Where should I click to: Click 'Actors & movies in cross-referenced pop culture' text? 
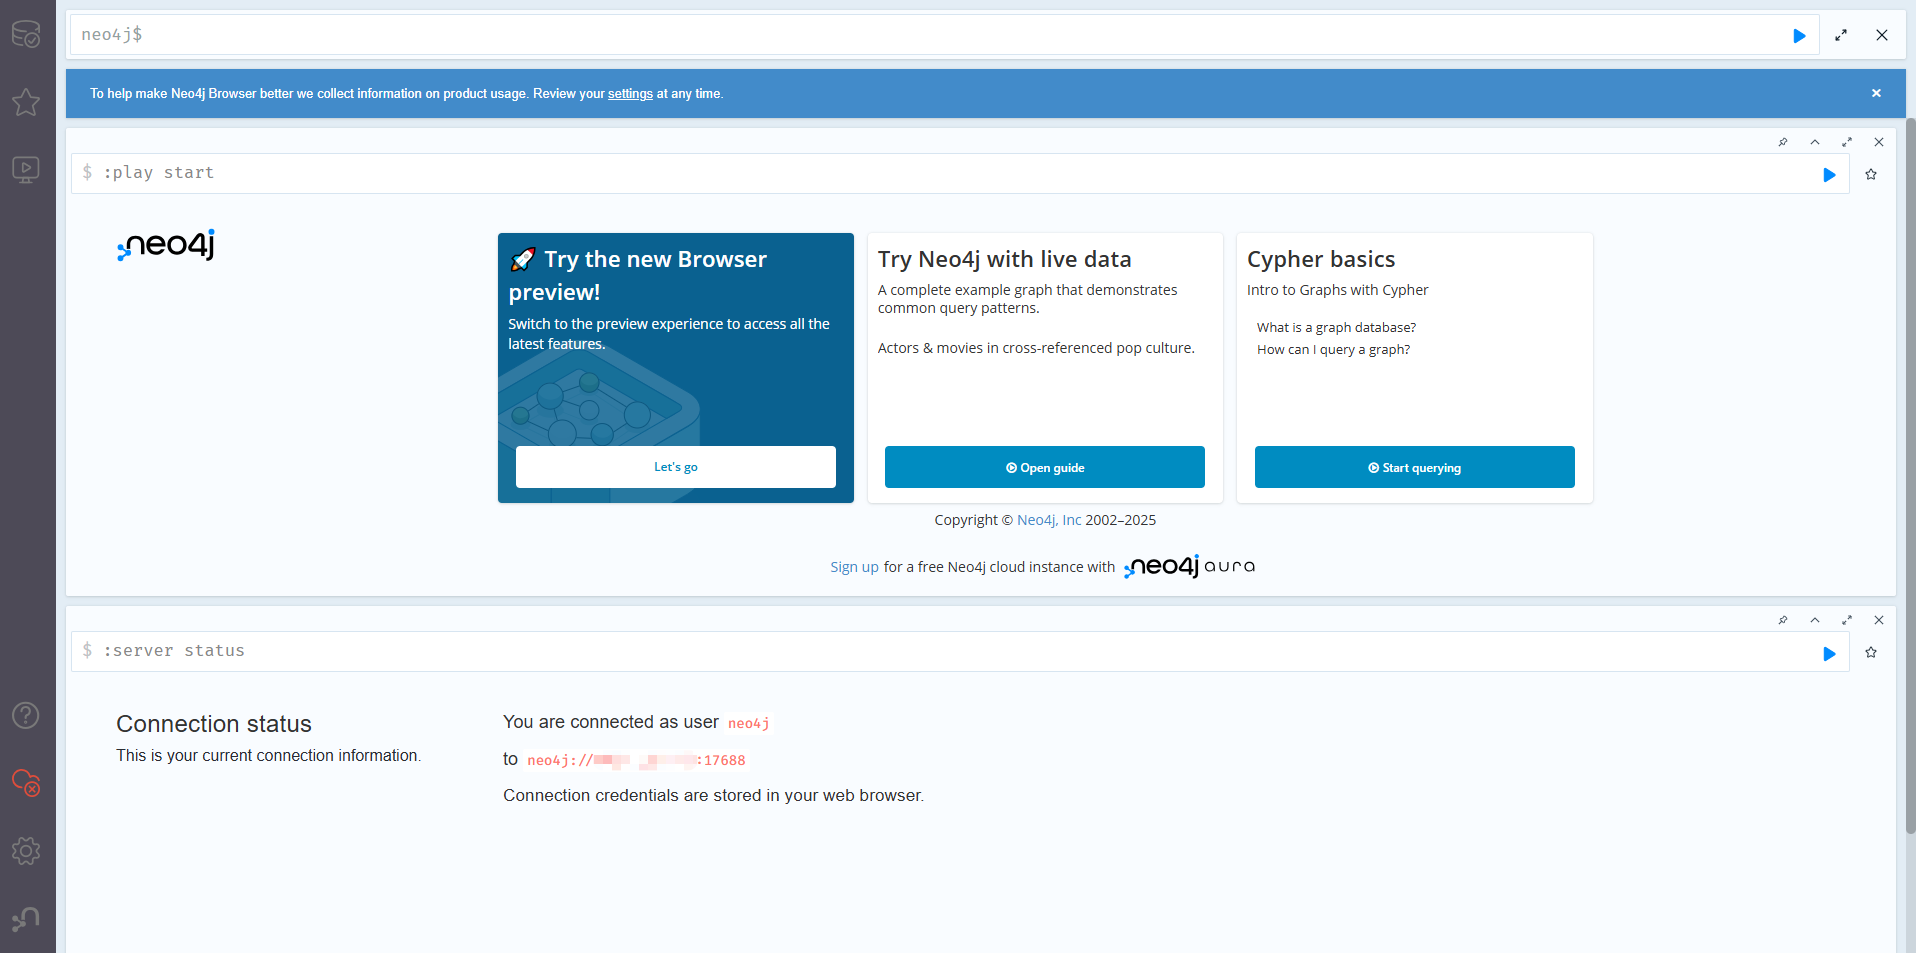point(1036,348)
